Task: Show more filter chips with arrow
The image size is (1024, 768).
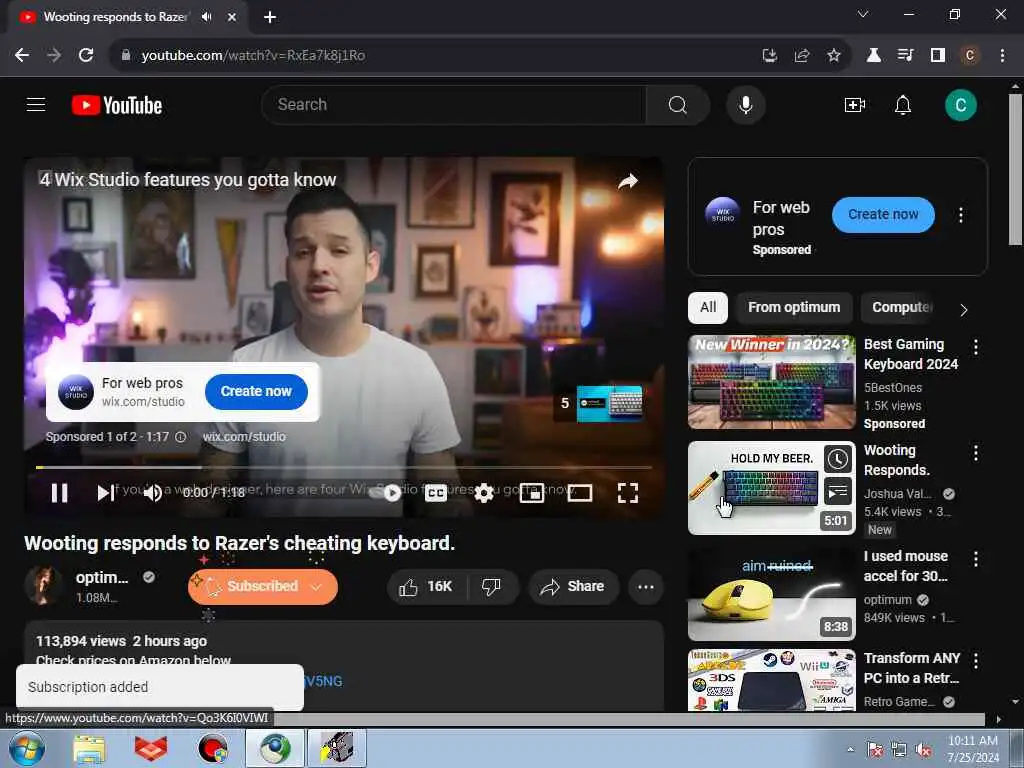Action: (963, 310)
